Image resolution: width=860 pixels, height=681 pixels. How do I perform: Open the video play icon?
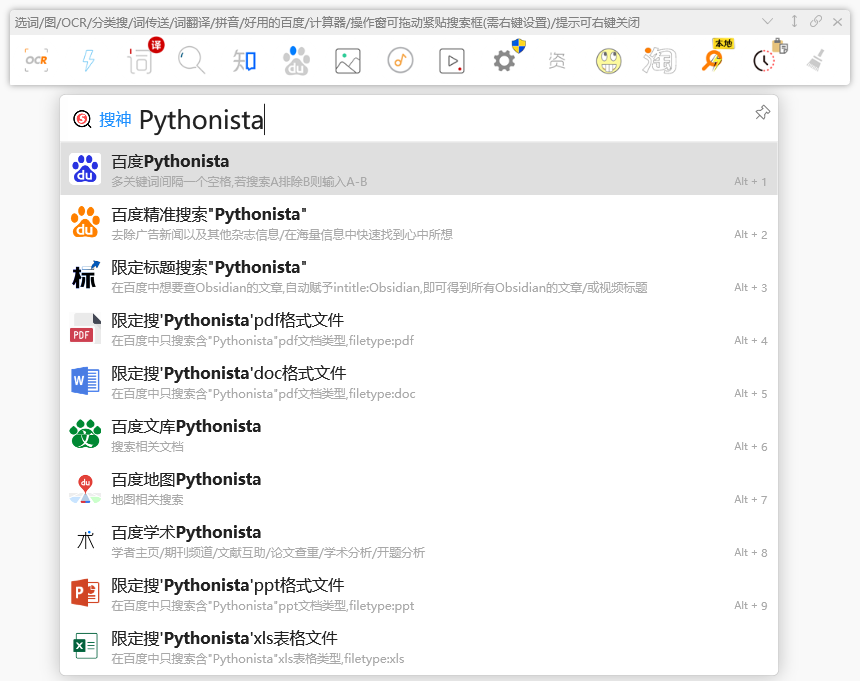point(452,60)
